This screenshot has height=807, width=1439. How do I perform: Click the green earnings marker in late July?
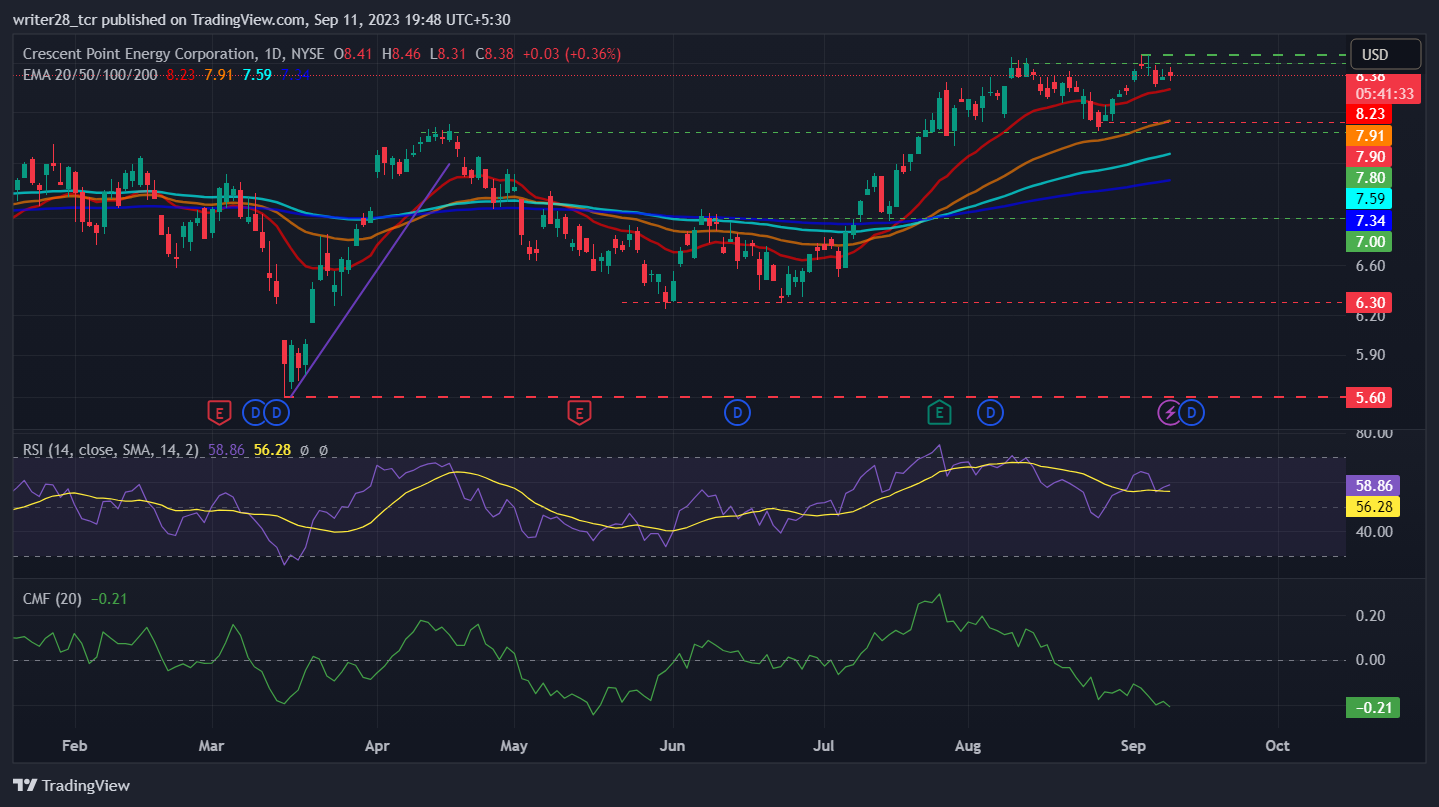(938, 411)
